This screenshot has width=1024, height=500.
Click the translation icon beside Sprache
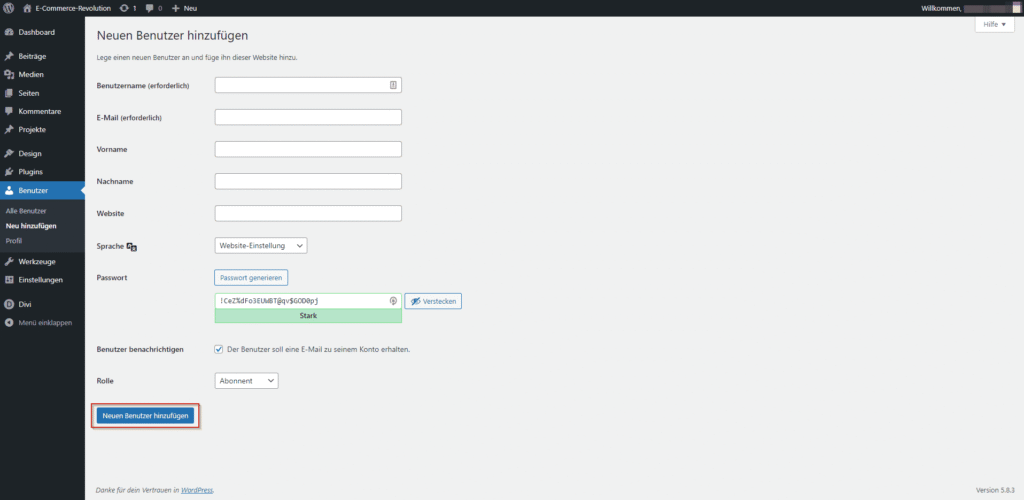pos(132,247)
